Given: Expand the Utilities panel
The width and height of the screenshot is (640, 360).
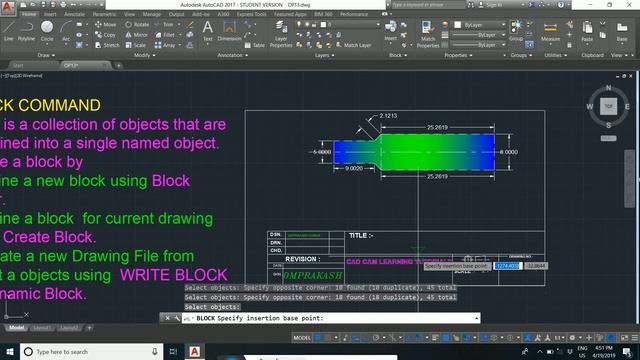Looking at the screenshot, I should point(556,55).
